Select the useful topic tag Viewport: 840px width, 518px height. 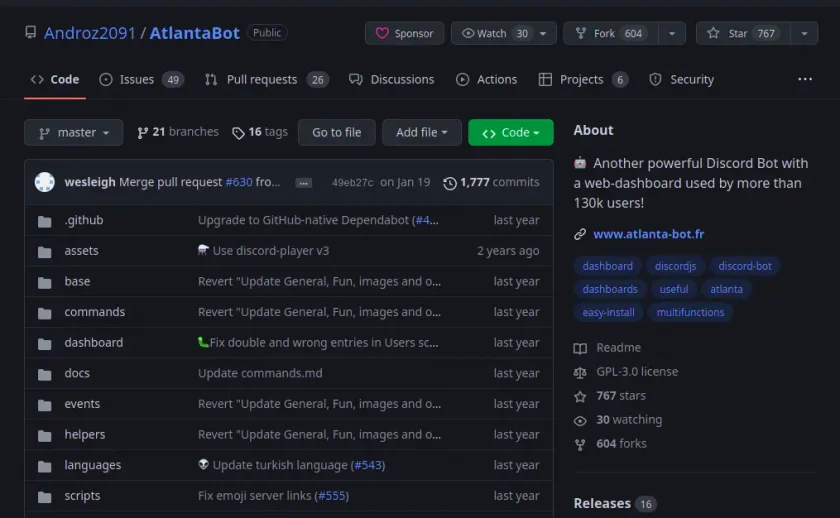click(x=673, y=289)
